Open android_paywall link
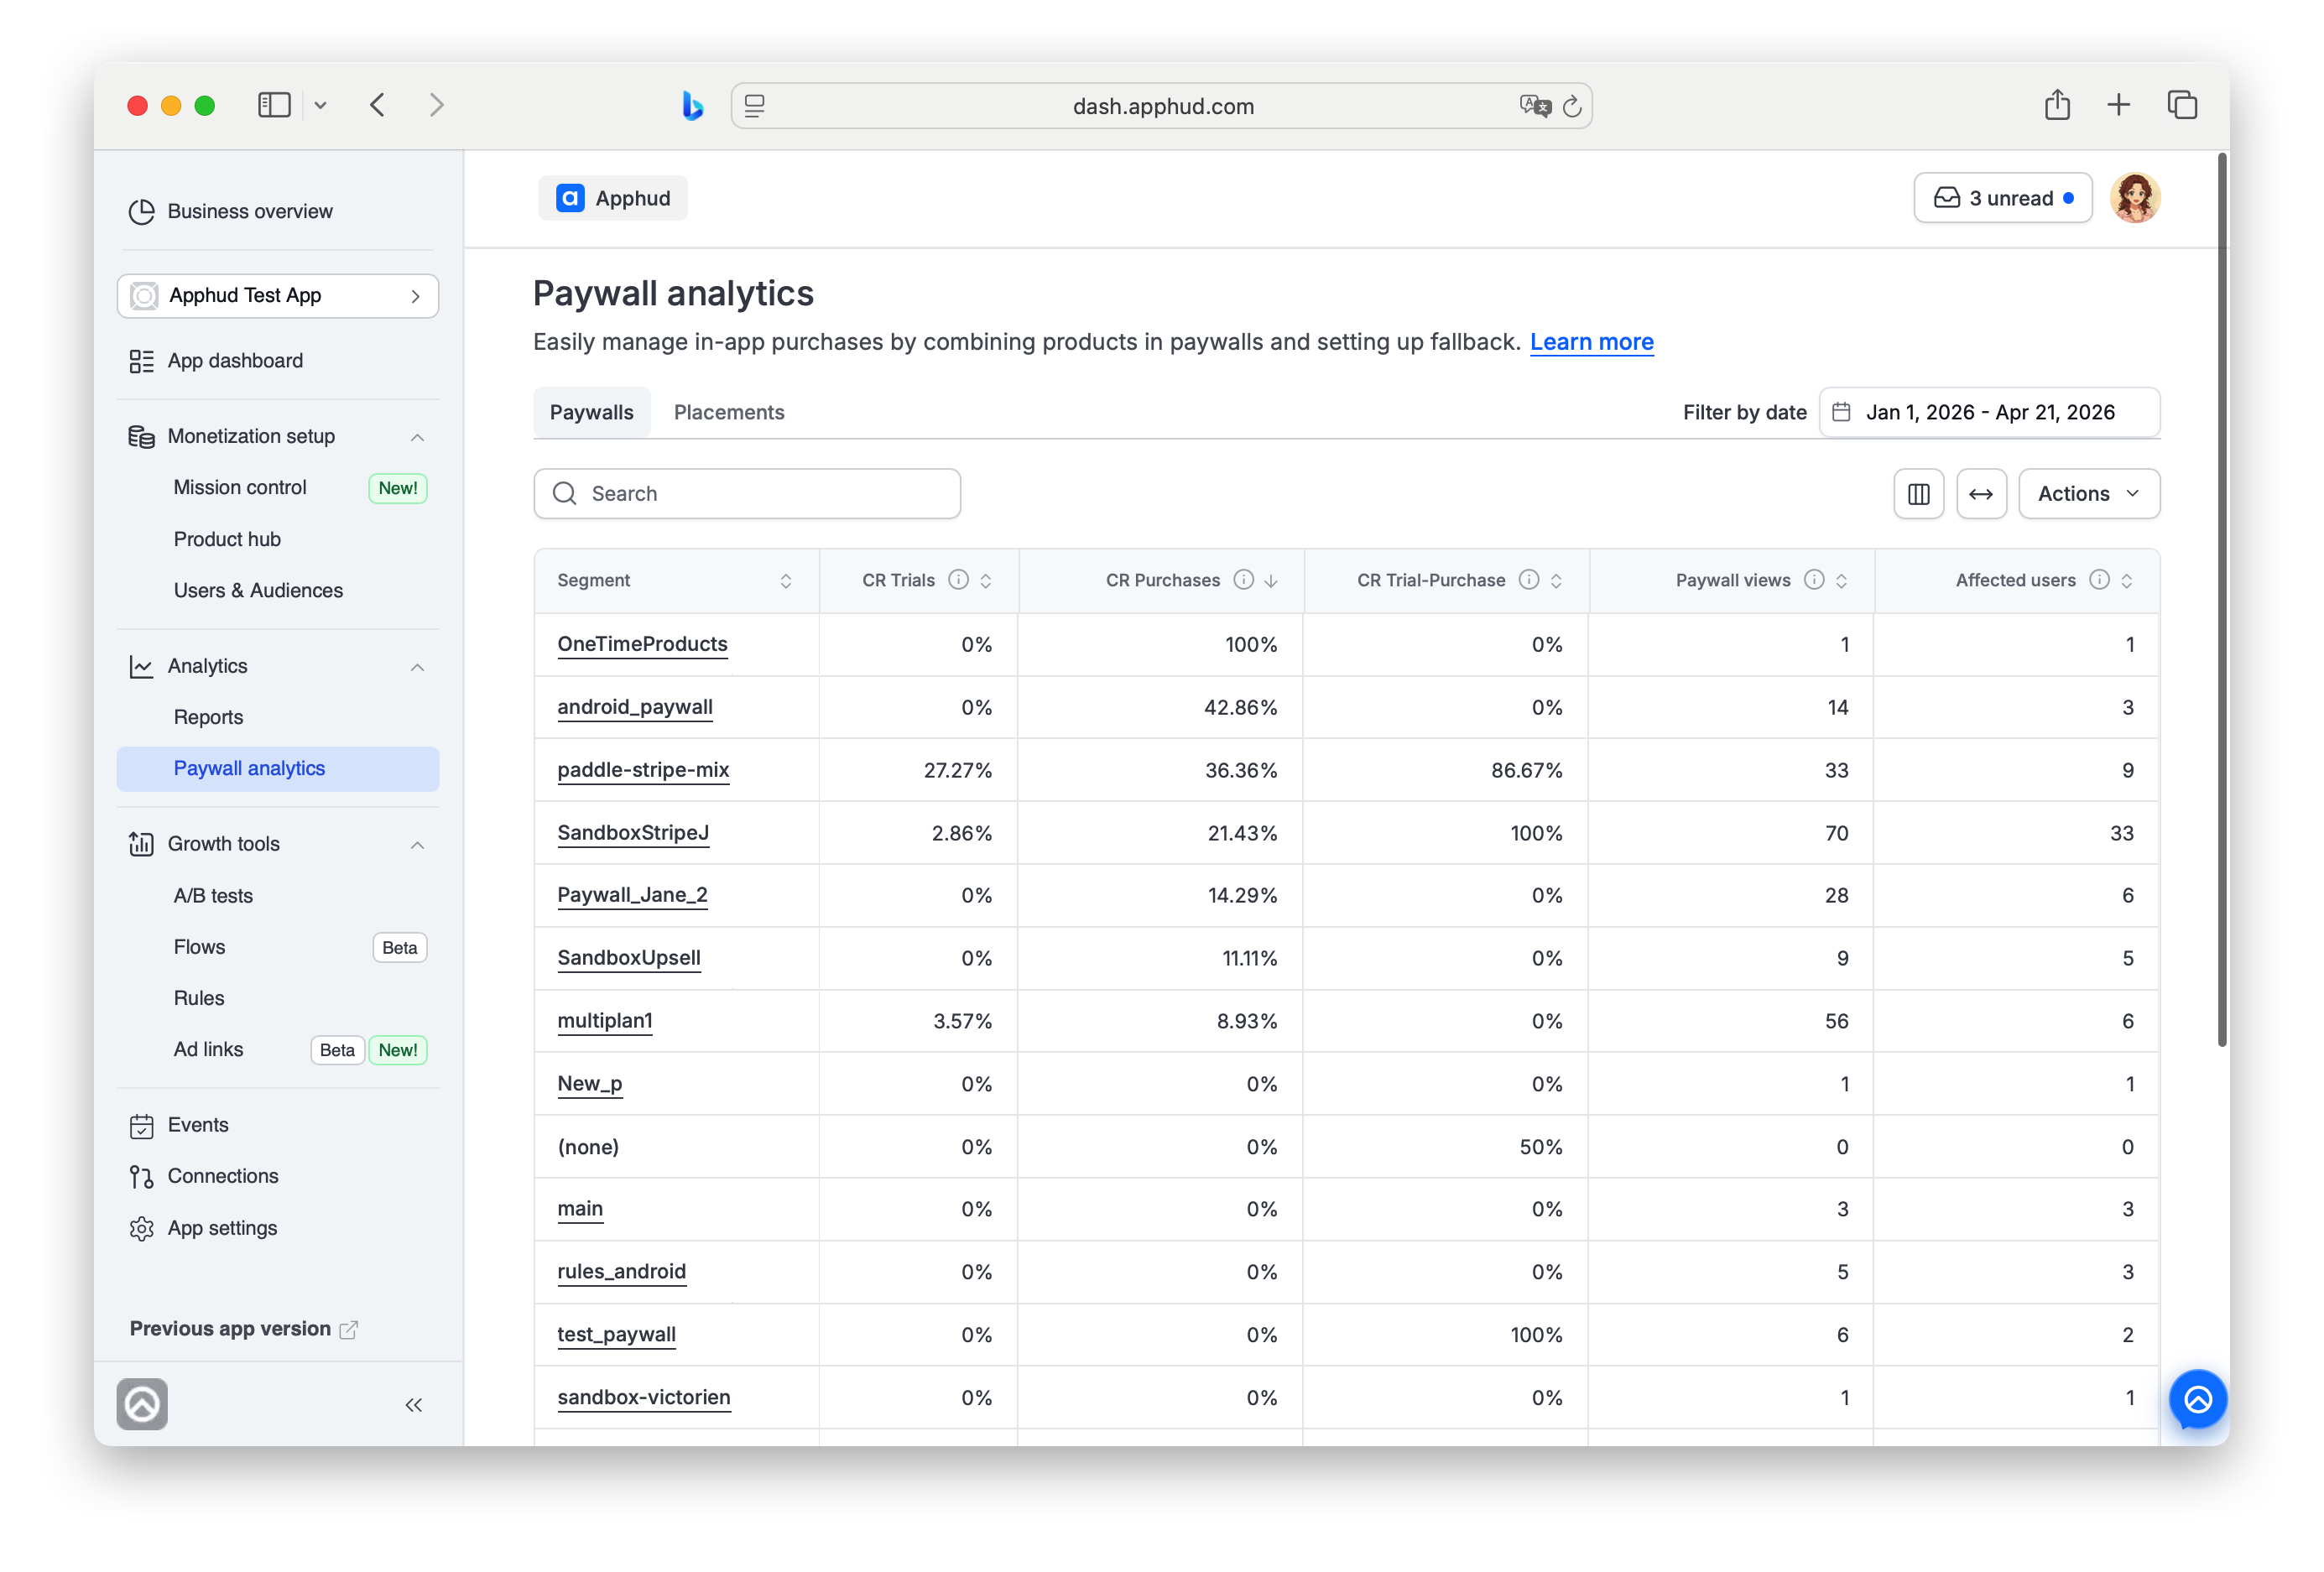 (x=635, y=707)
